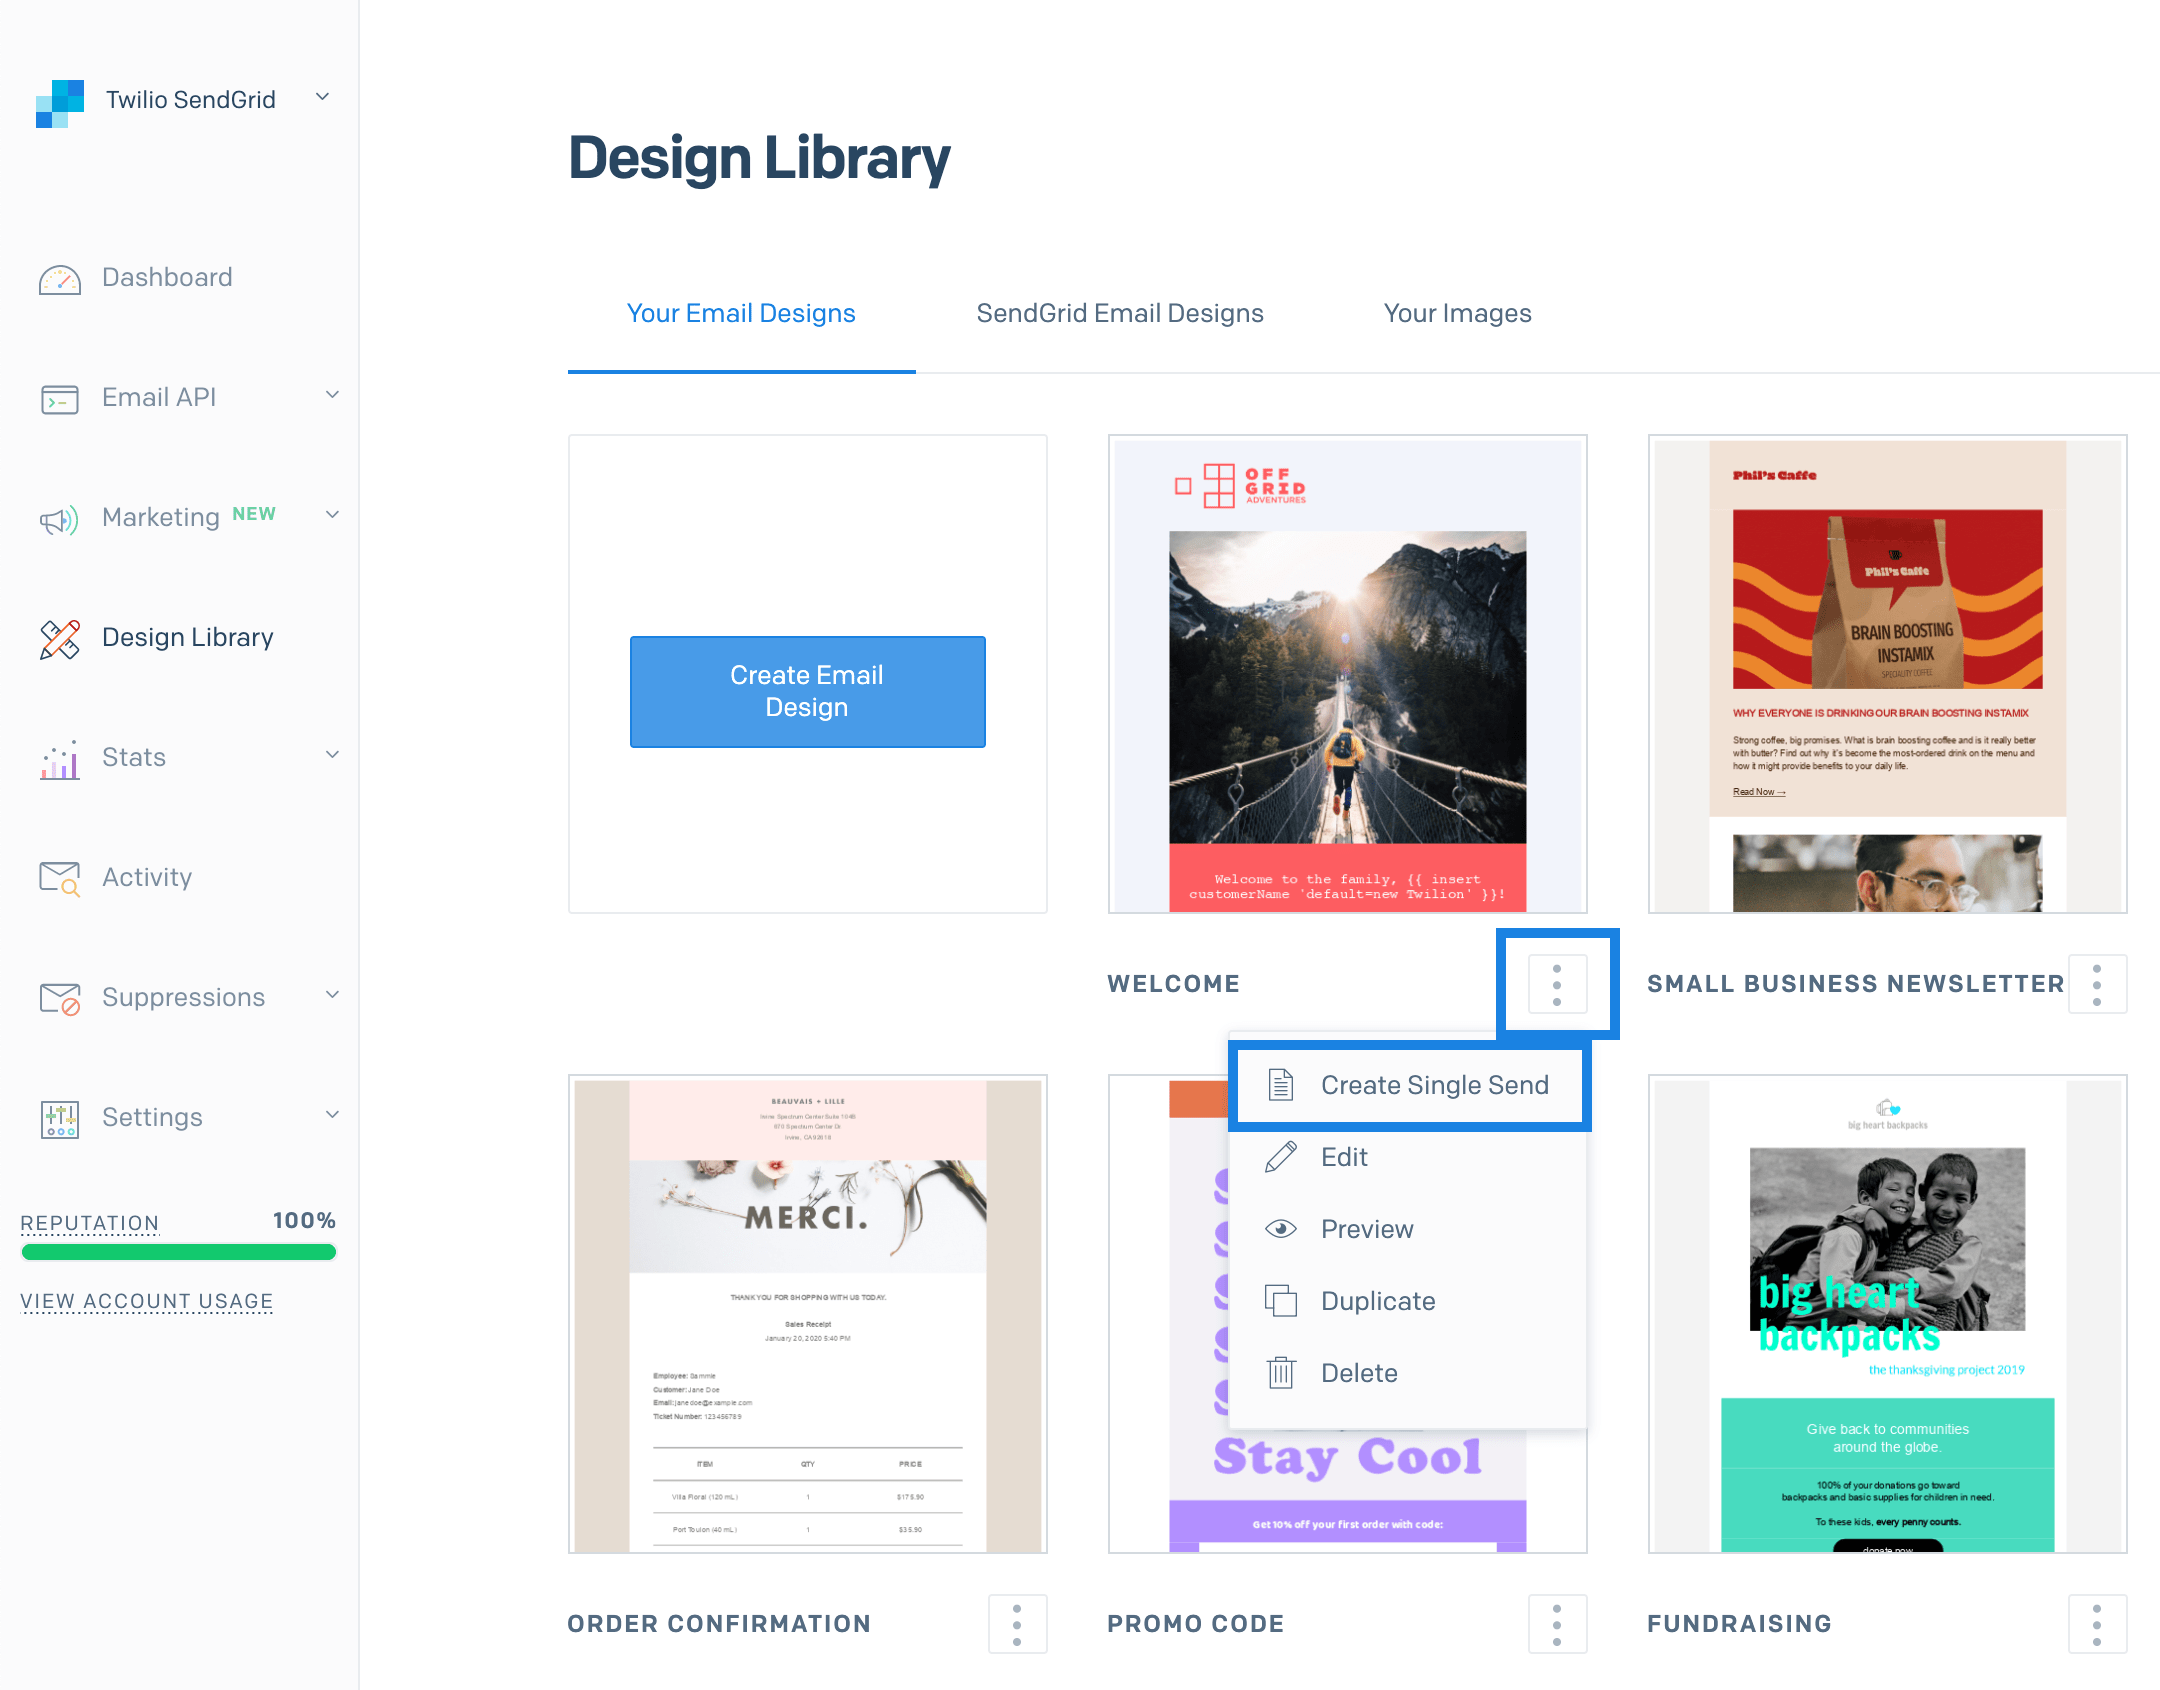Click the Create Email Design button
Viewport: 2160px width, 1690px height.
click(806, 691)
